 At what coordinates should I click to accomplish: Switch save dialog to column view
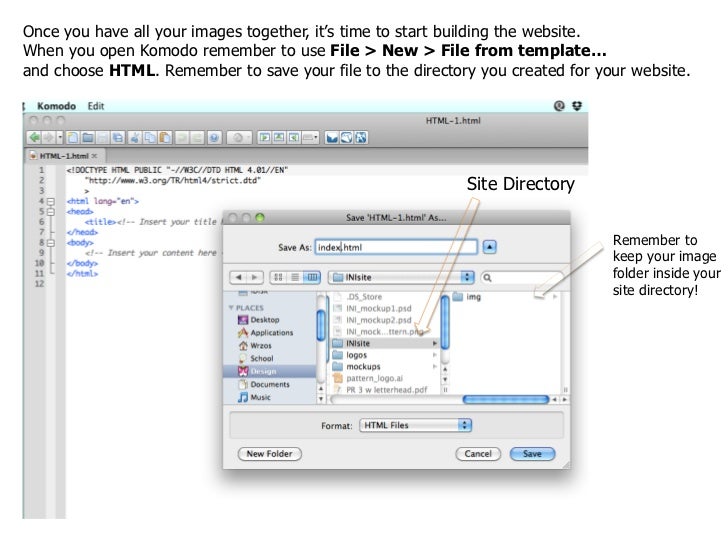pos(312,277)
